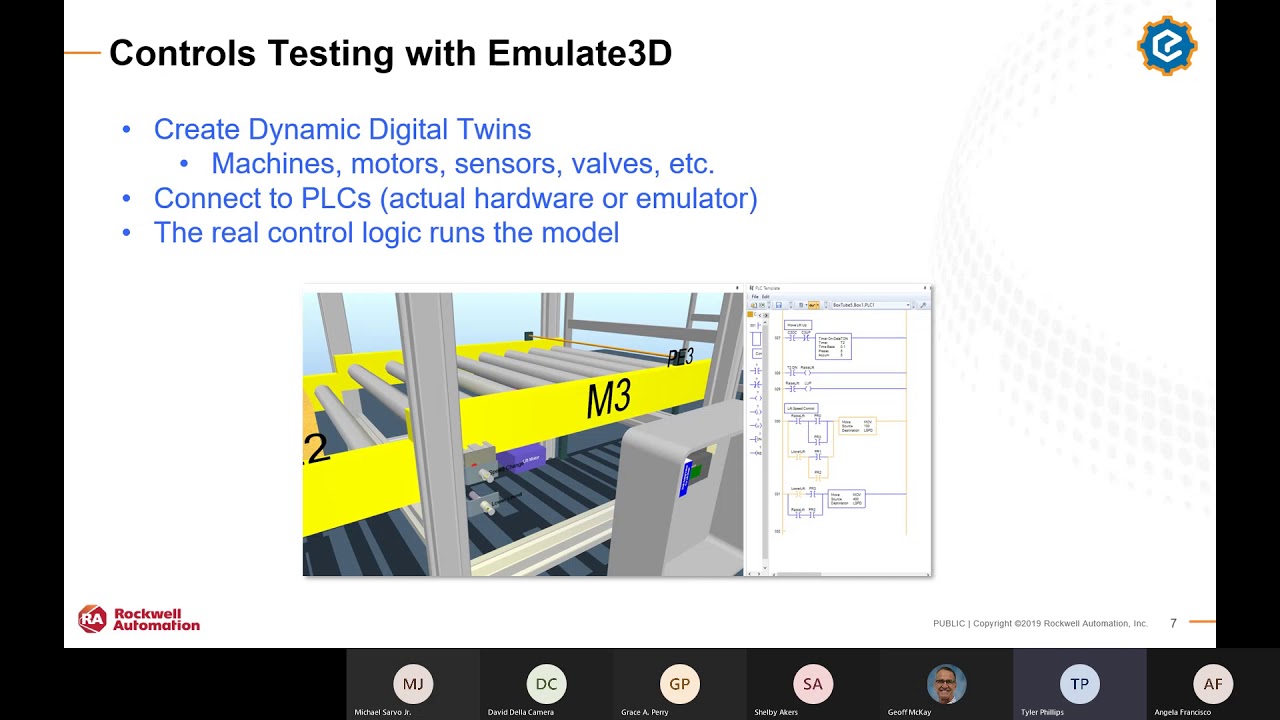Open File menu in PLC Template window
The image size is (1280, 720).
pyautogui.click(x=755, y=296)
